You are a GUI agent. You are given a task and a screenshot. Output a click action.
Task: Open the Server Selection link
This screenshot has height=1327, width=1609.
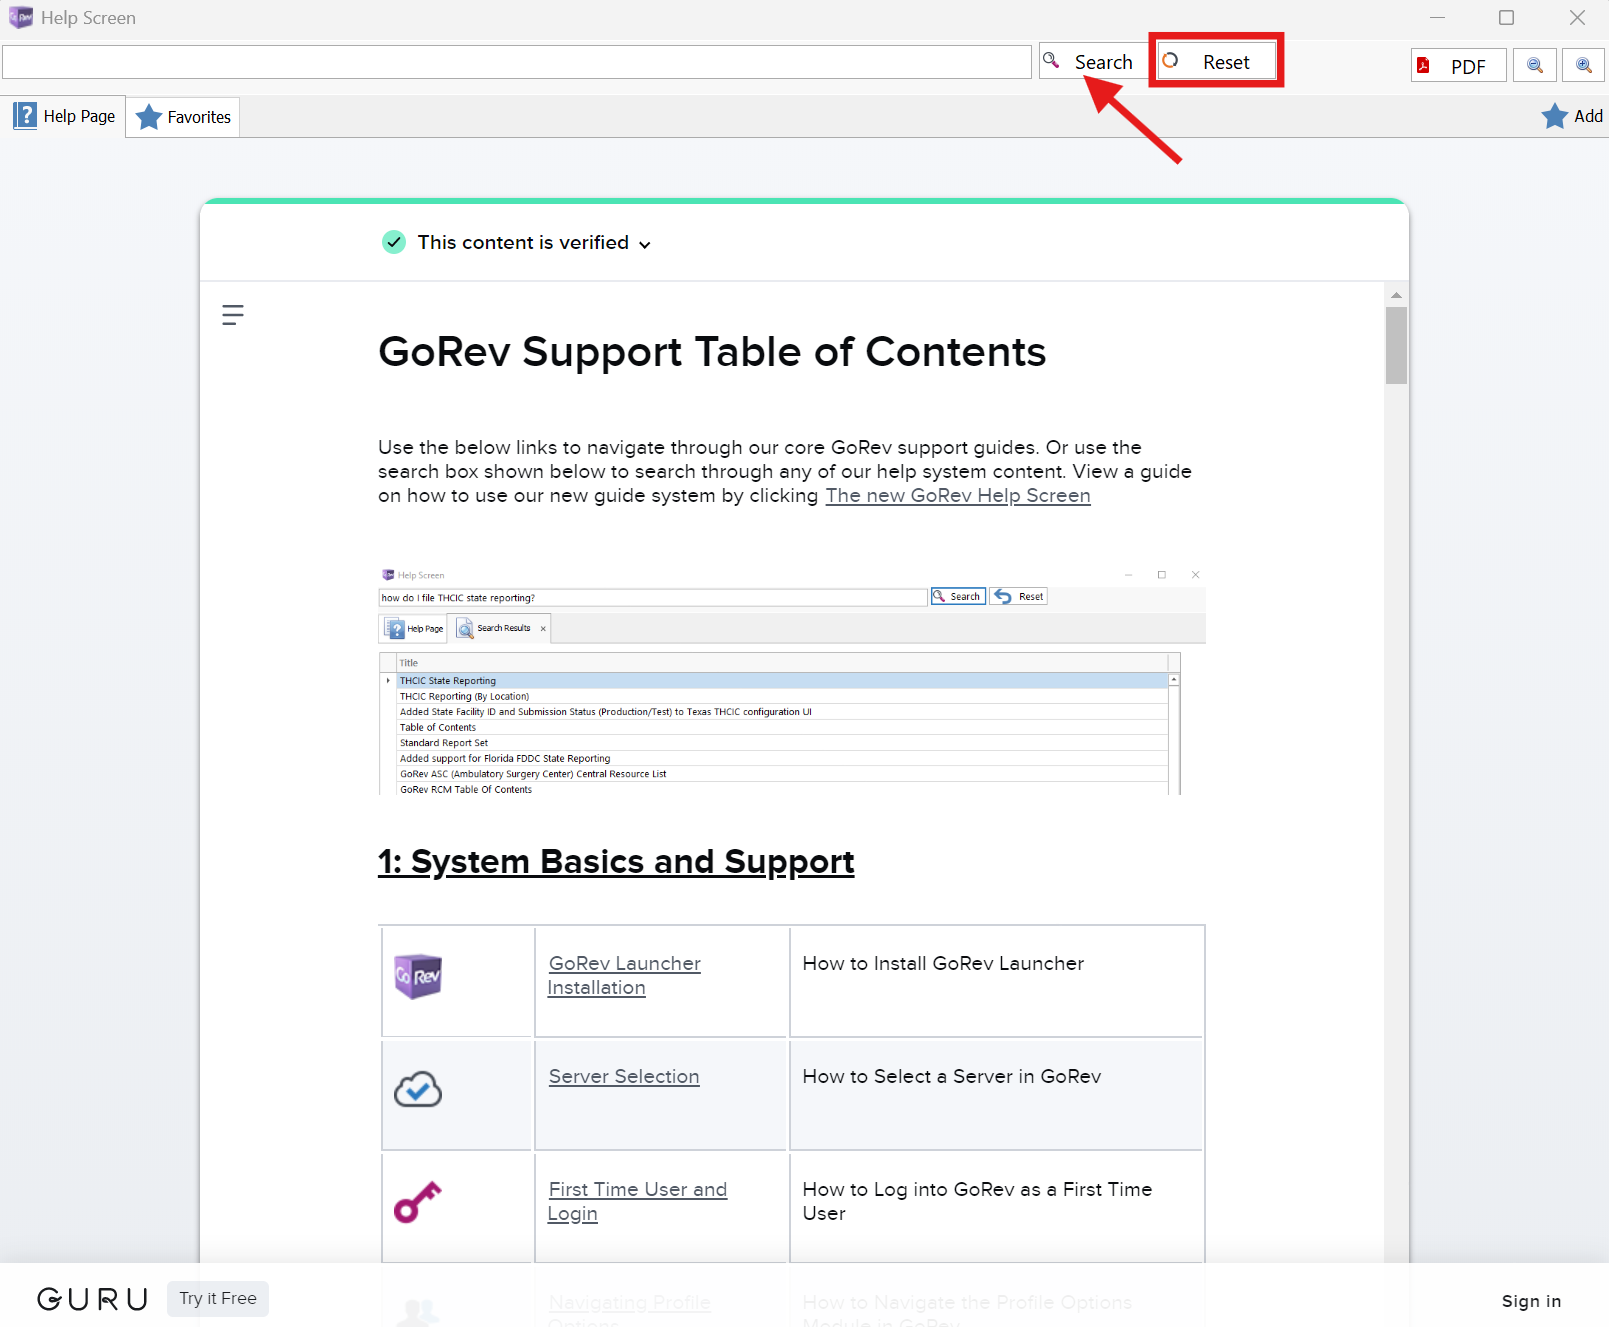point(624,1076)
